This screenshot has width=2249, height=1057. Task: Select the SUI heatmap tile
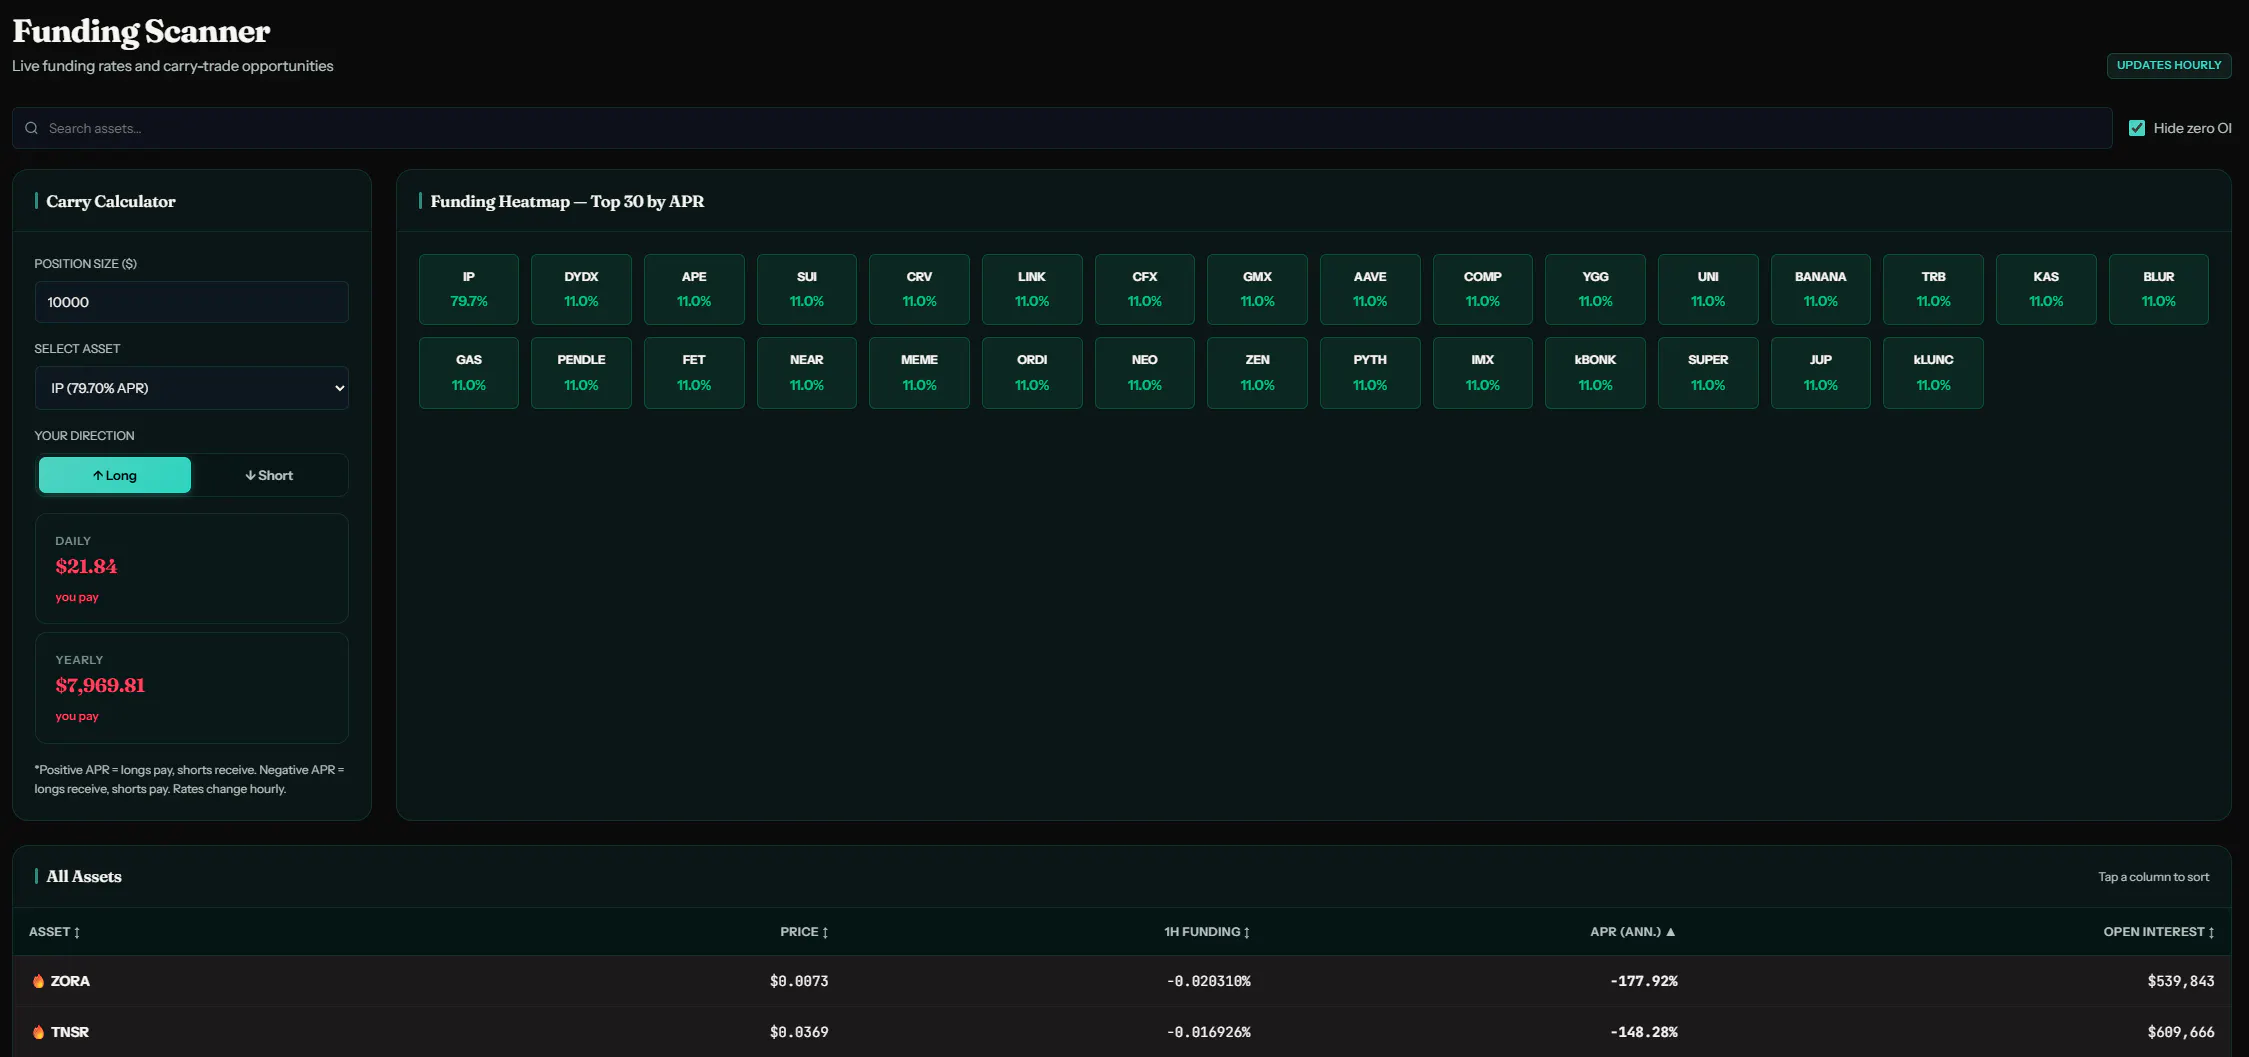[x=807, y=289]
